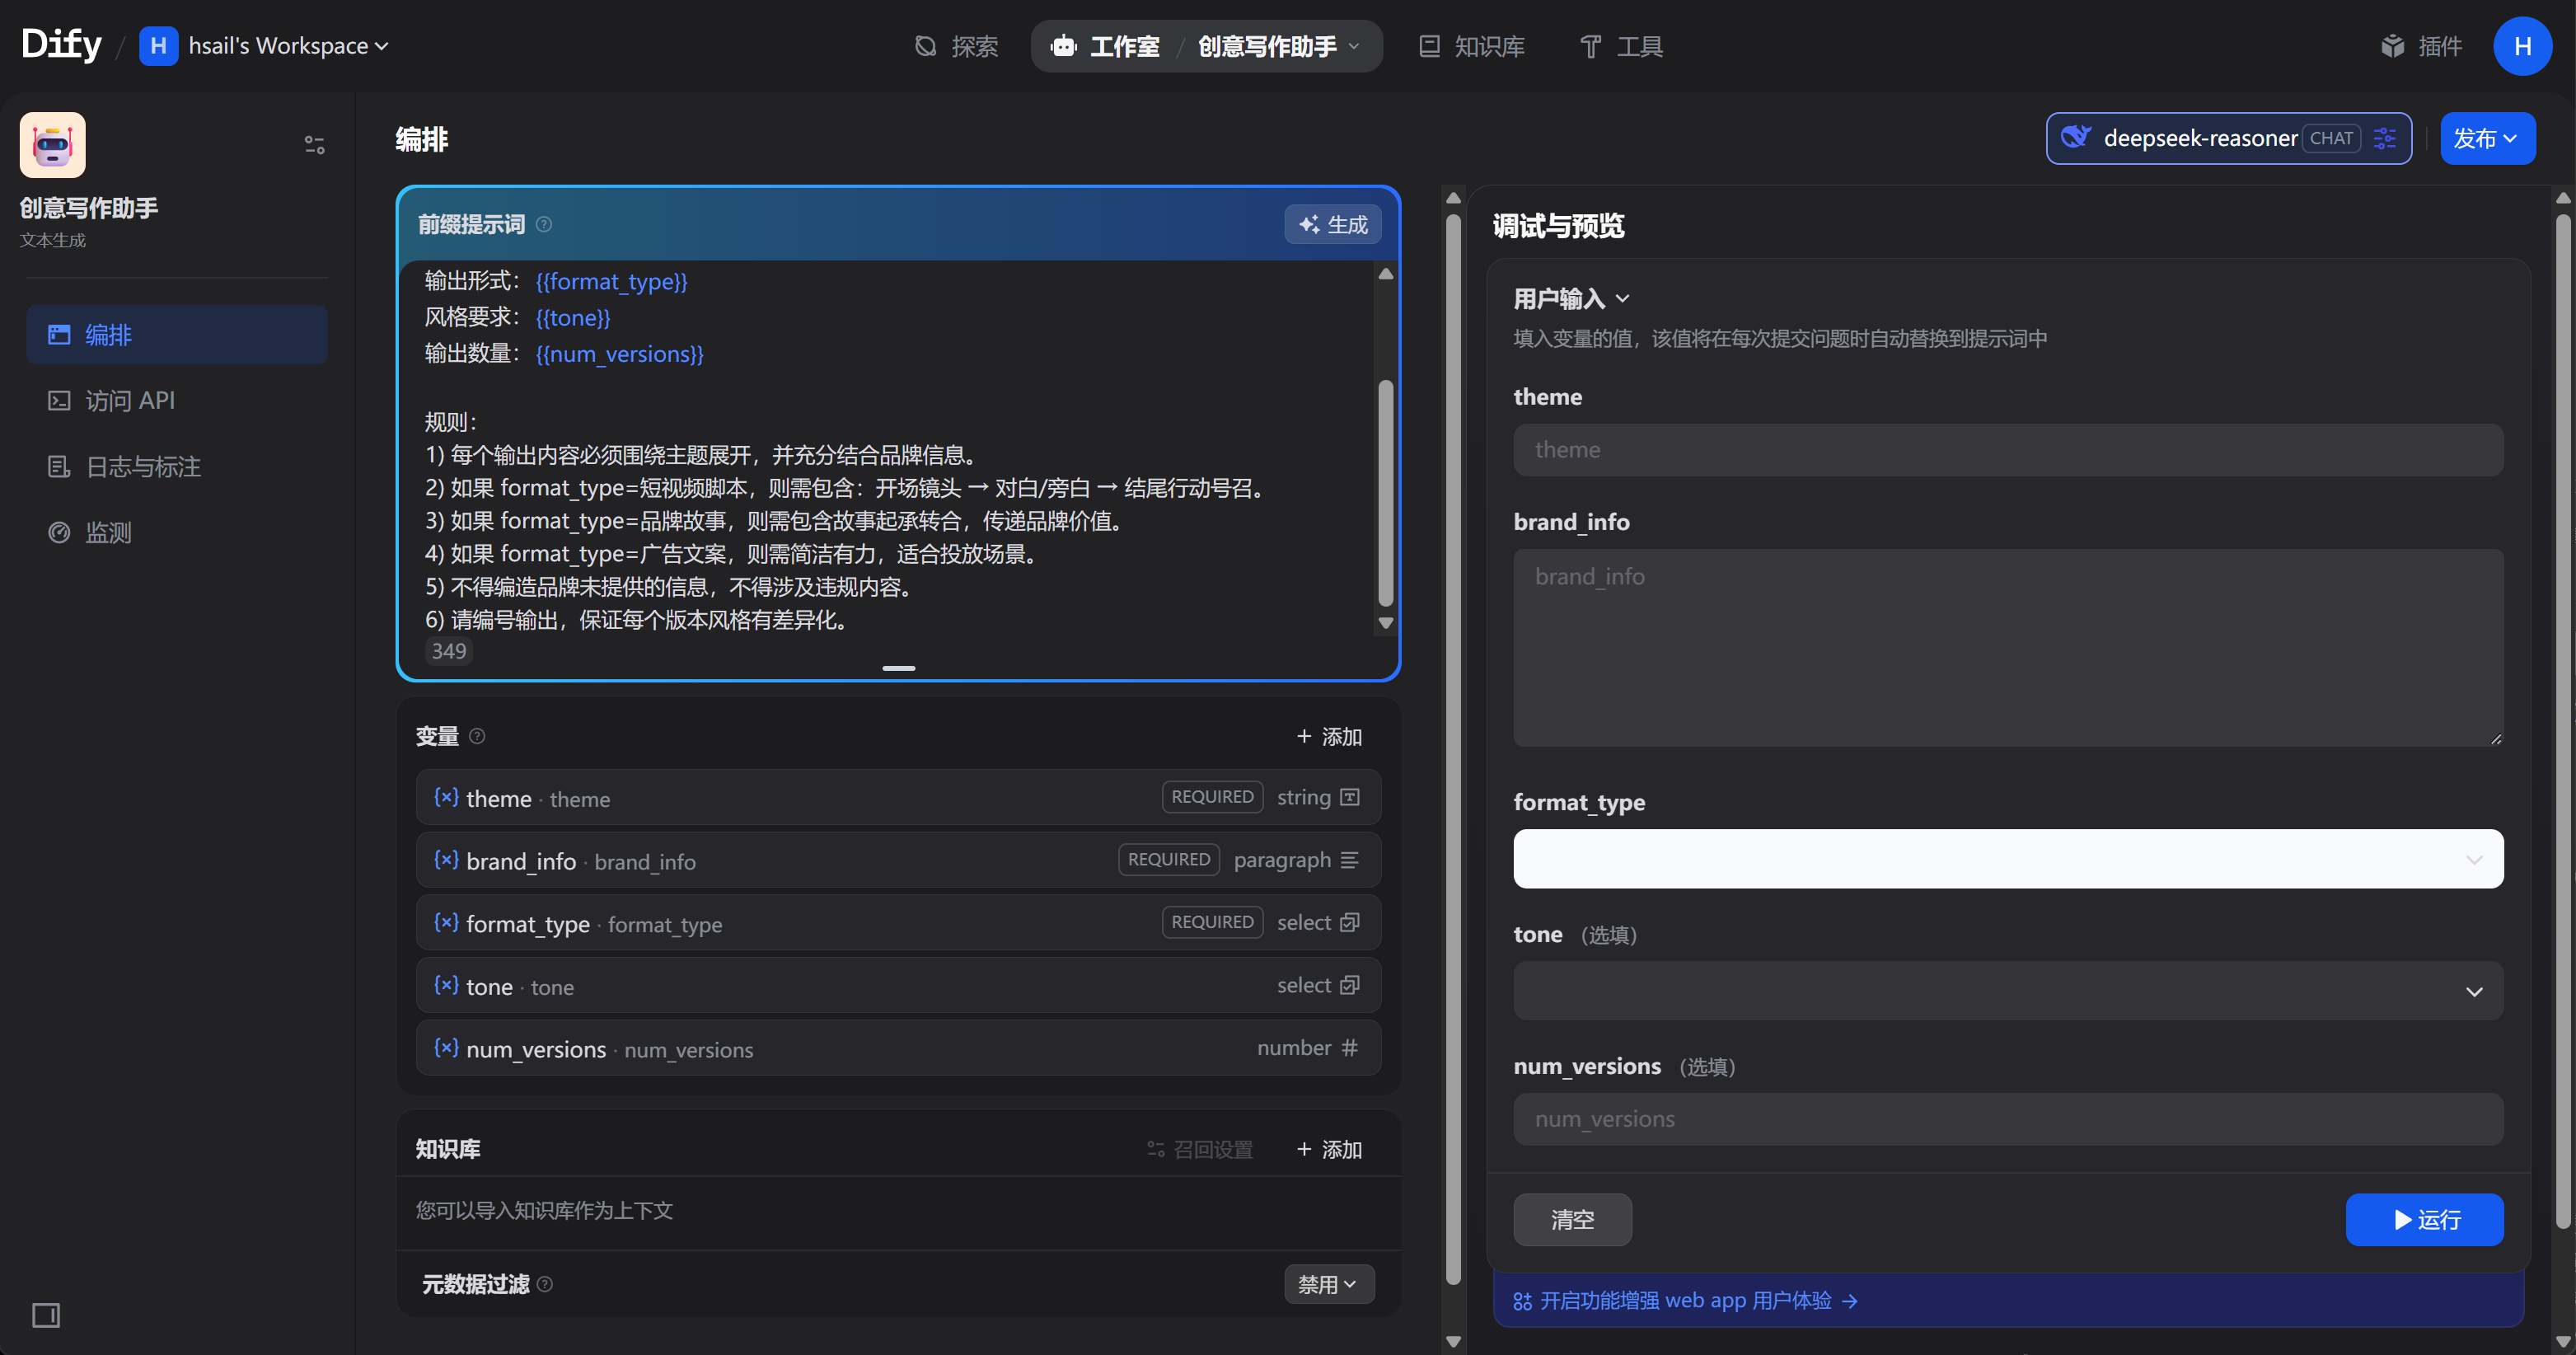
Task: Select the num_versions variable row
Action: click(898, 1048)
